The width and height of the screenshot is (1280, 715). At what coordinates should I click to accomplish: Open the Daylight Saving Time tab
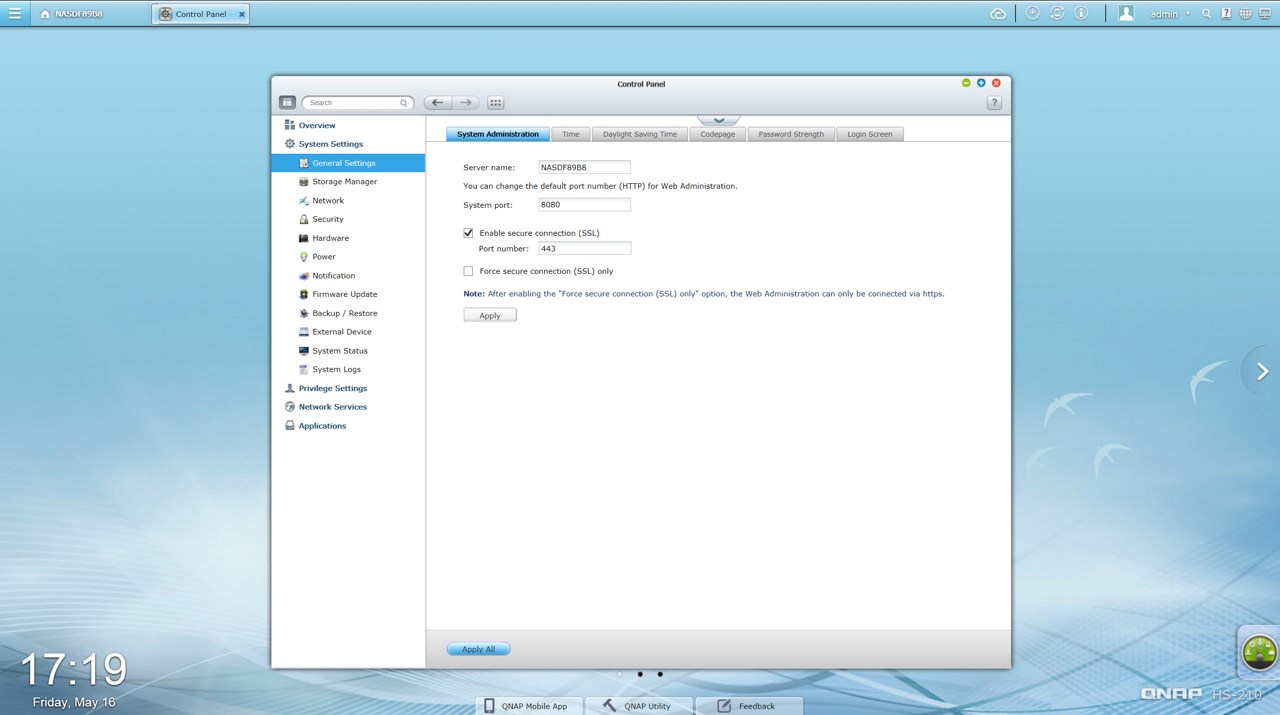coord(640,134)
